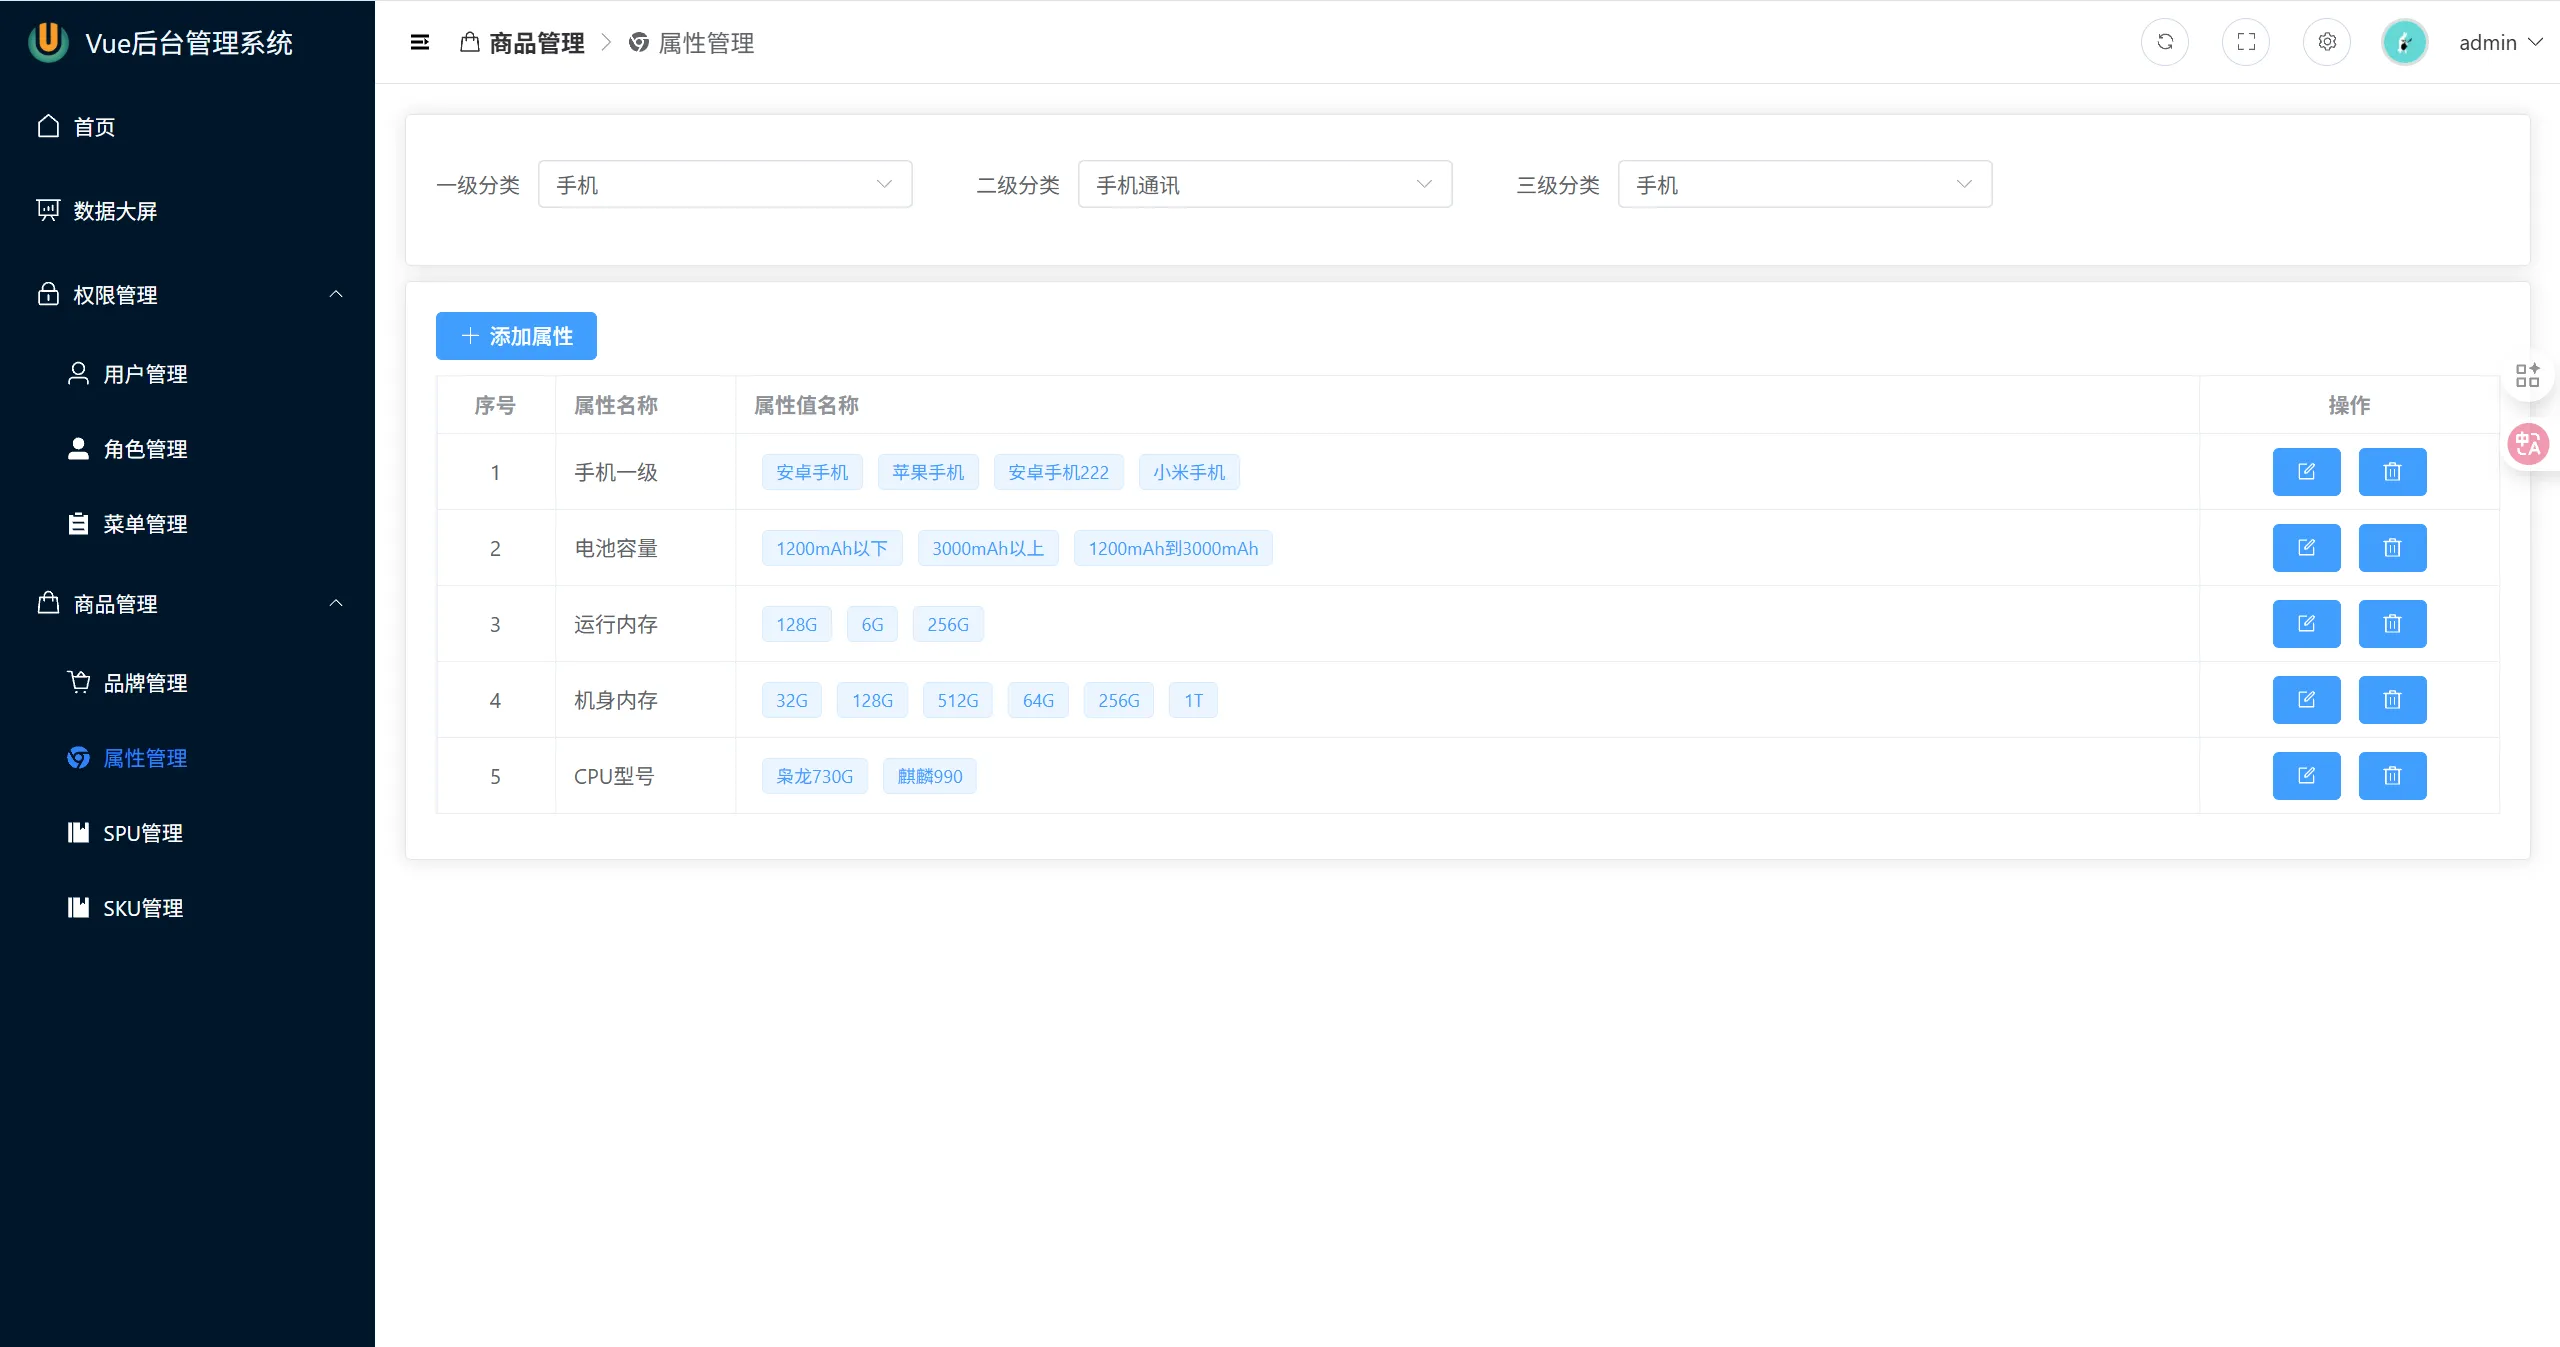The image size is (2560, 1347).
Task: Open the 一级分类 dropdown
Action: pos(724,185)
